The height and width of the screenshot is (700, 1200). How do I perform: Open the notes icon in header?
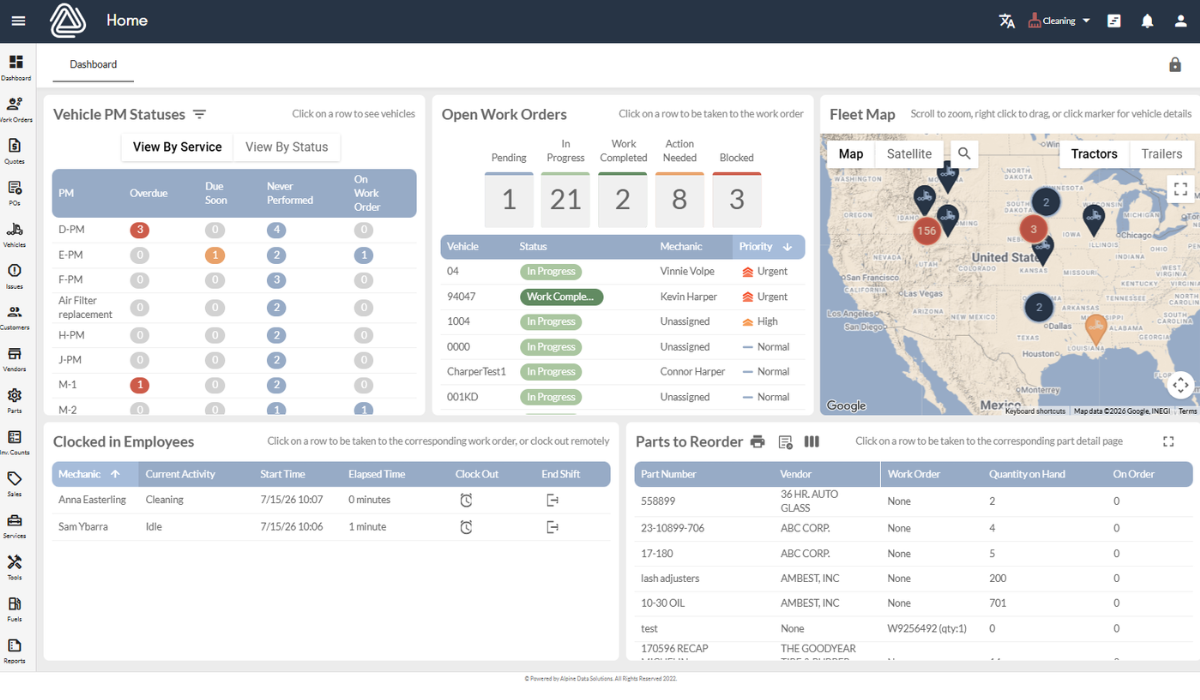pos(1114,21)
